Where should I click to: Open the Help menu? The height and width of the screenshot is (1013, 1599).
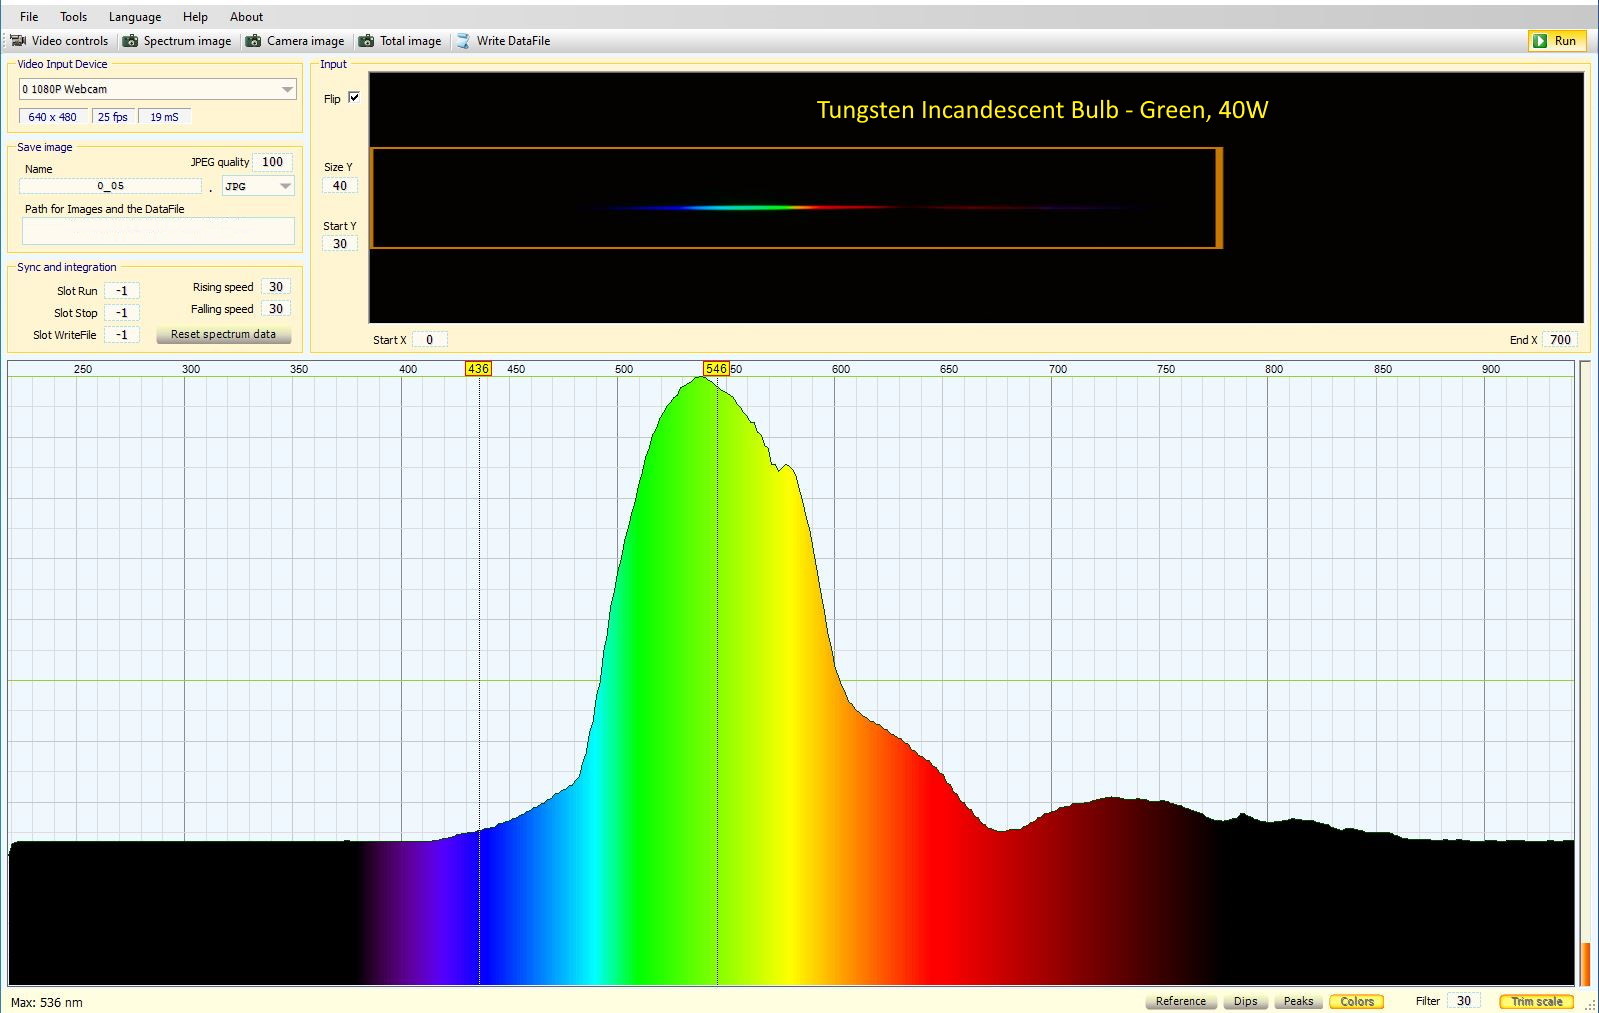point(195,17)
